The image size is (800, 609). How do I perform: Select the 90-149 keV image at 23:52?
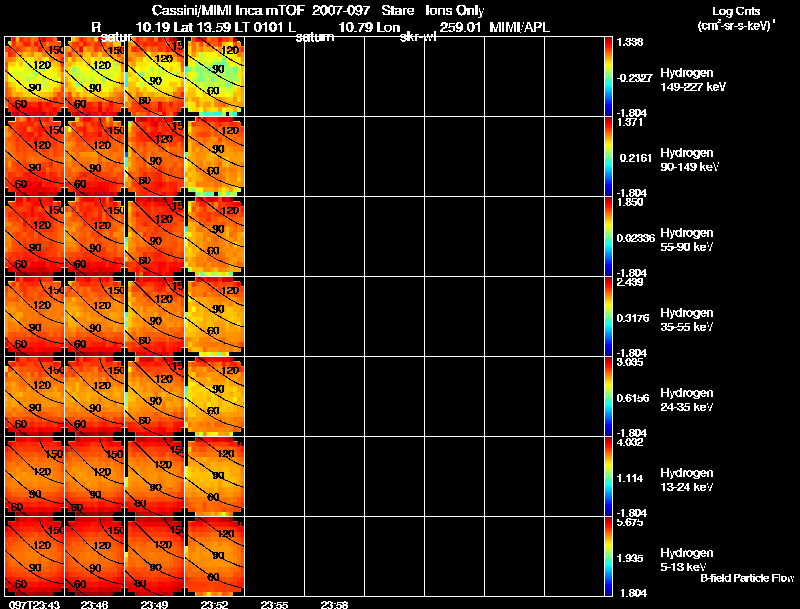pos(214,157)
